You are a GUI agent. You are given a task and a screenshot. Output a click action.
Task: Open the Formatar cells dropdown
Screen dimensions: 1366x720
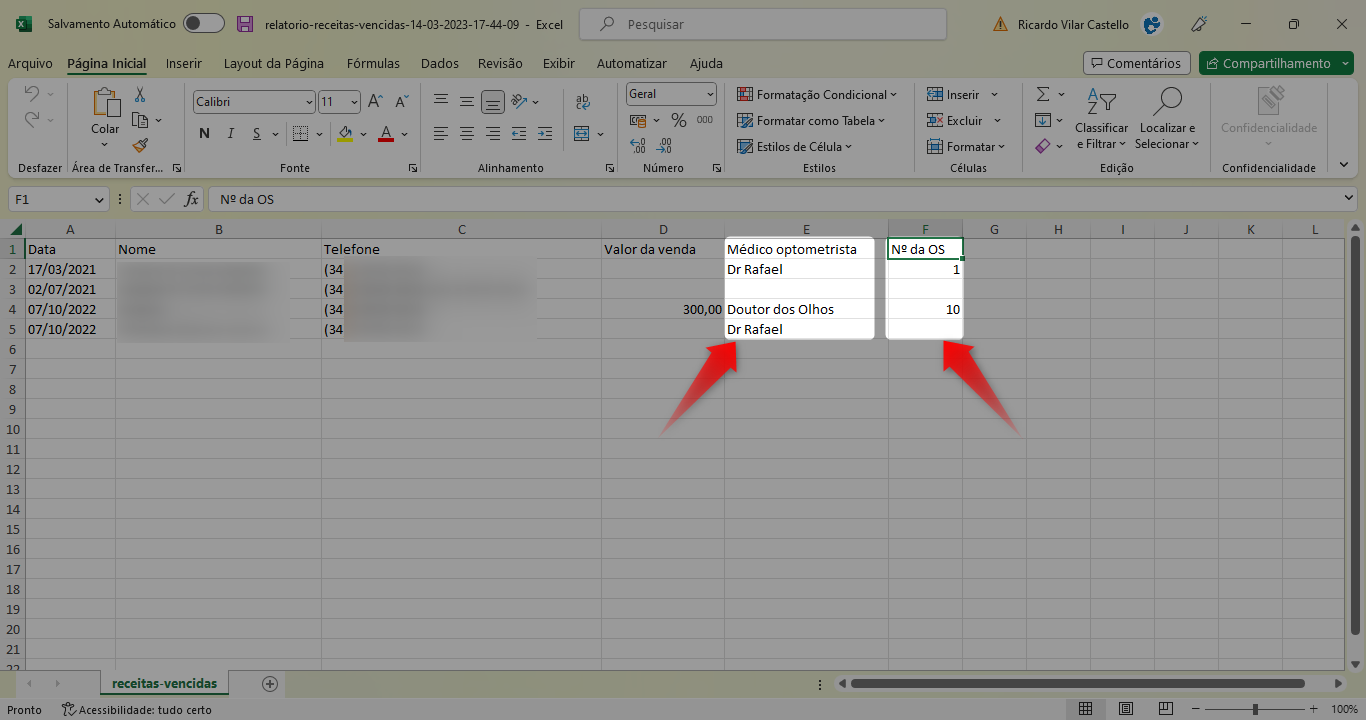tap(965, 147)
